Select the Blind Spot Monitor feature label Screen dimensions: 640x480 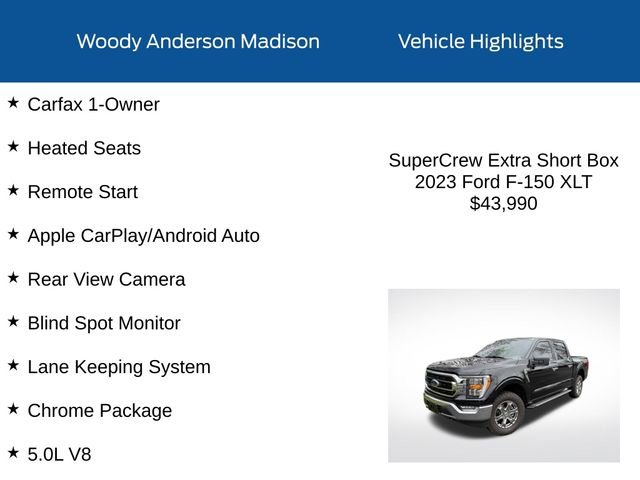click(x=104, y=323)
